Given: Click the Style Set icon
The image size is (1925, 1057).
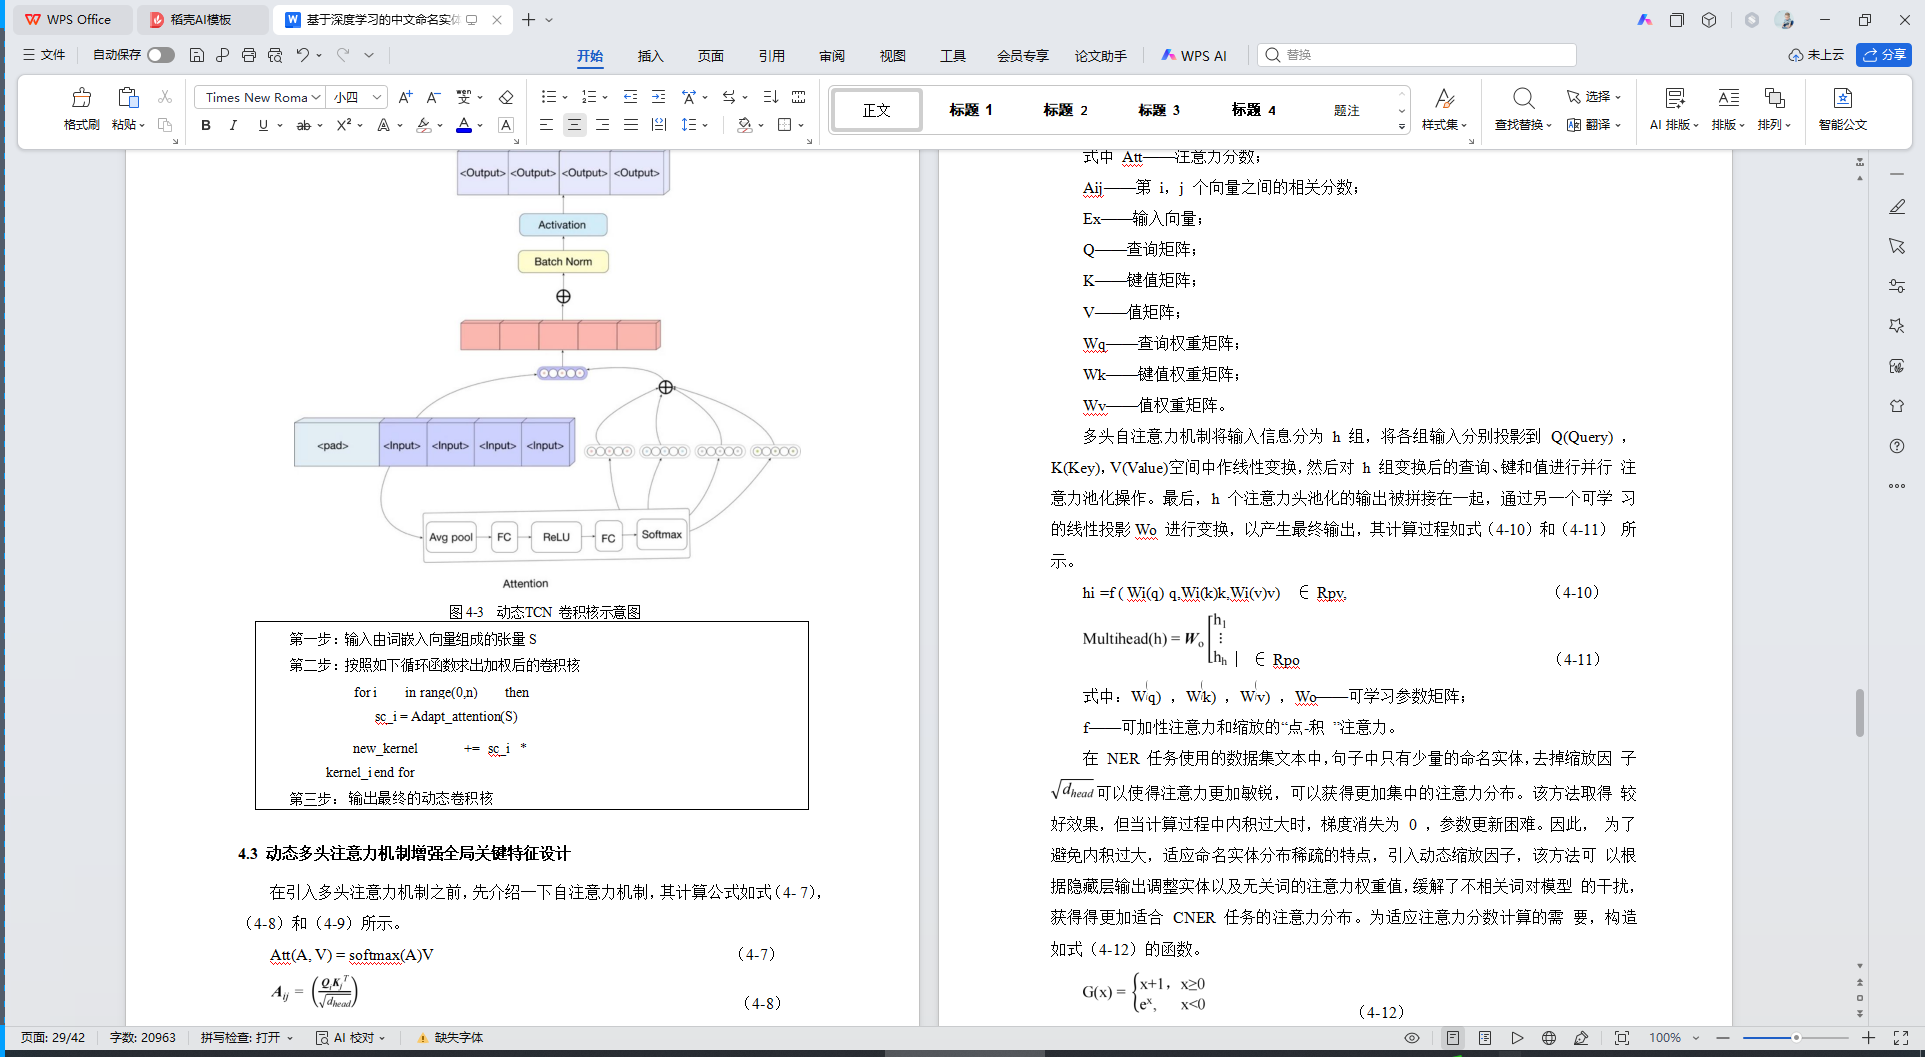Looking at the screenshot, I should [x=1444, y=98].
